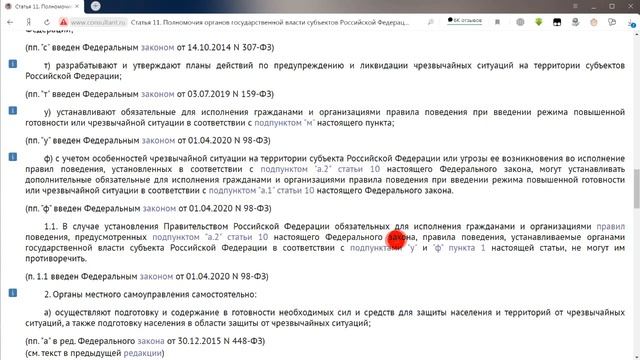Viewport: 640px width, 360px height.
Task: Follow подпунктом "а.2" статьи 10 link in subparagraph ф)
Action: tap(320, 169)
